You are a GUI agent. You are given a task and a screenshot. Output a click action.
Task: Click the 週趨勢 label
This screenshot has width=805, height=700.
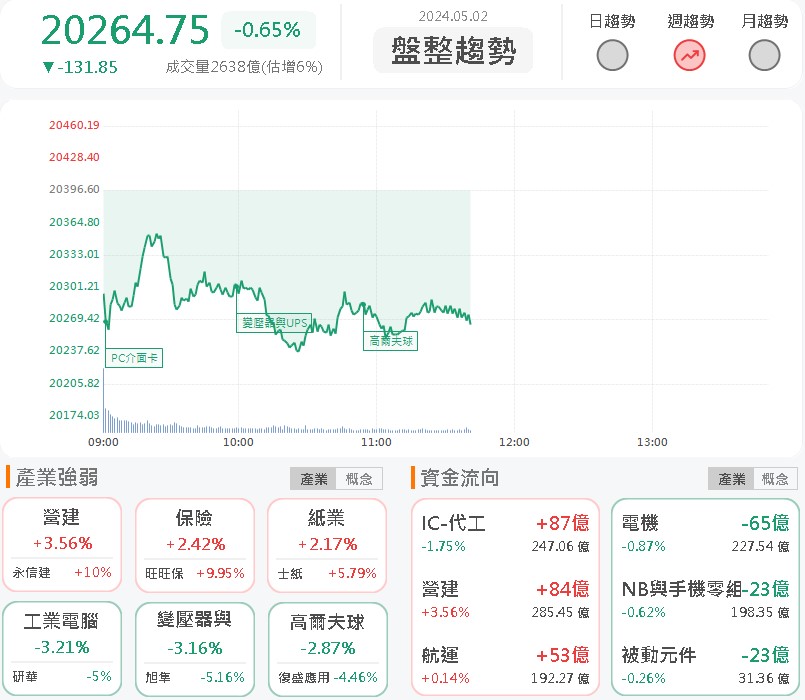[691, 21]
